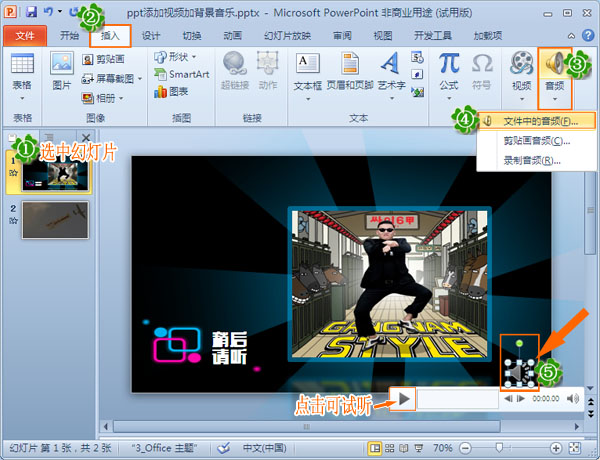
Task: Select the audio speaker object on slide
Action: click(x=519, y=373)
